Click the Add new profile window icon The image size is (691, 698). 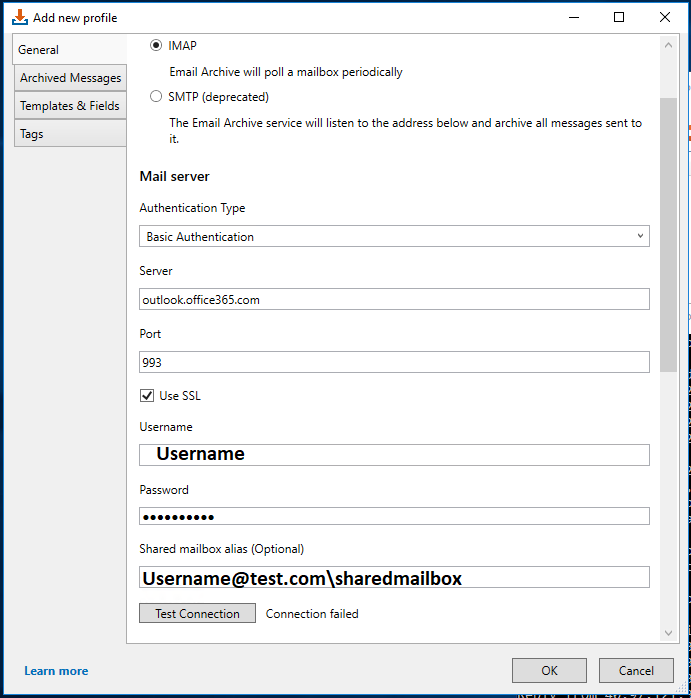(x=19, y=17)
